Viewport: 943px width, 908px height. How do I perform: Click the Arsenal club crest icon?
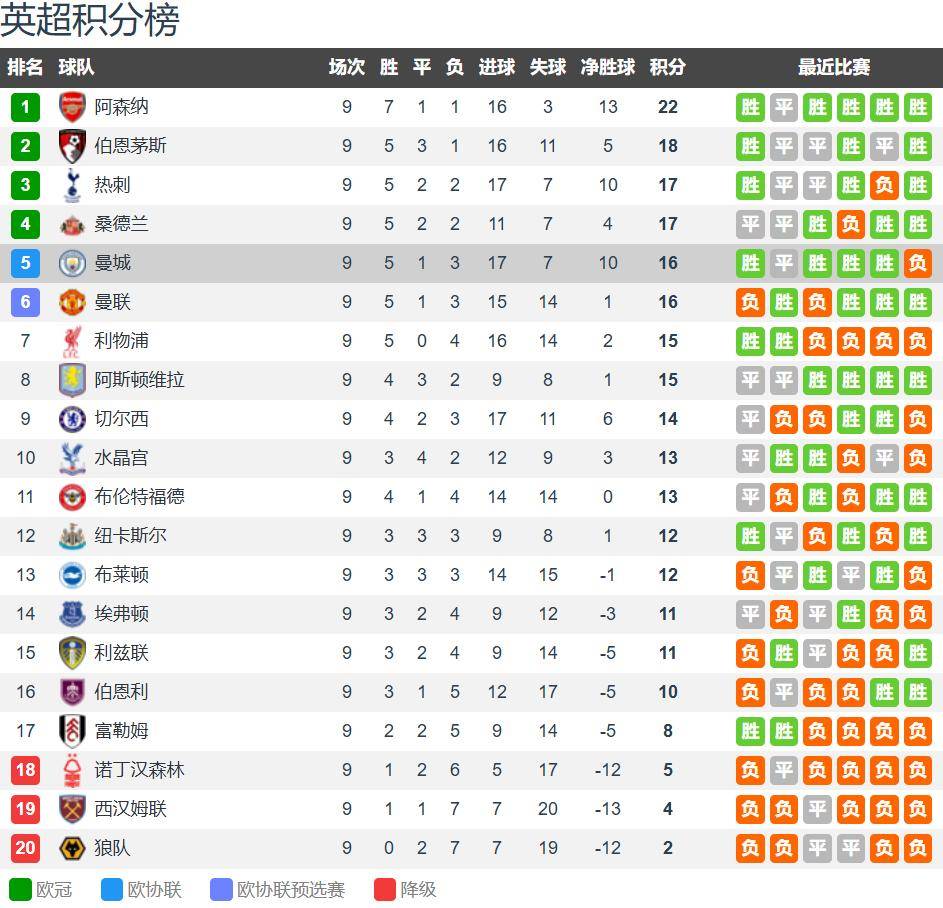[x=72, y=107]
